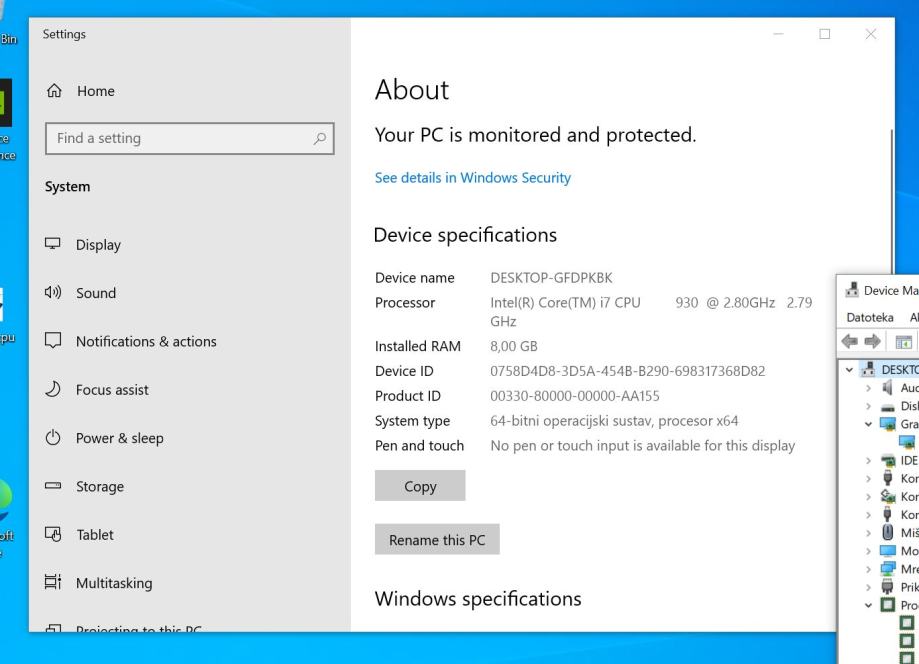919x664 pixels.
Task: Click the monitor icon beside Display
Action: pyautogui.click(x=54, y=245)
